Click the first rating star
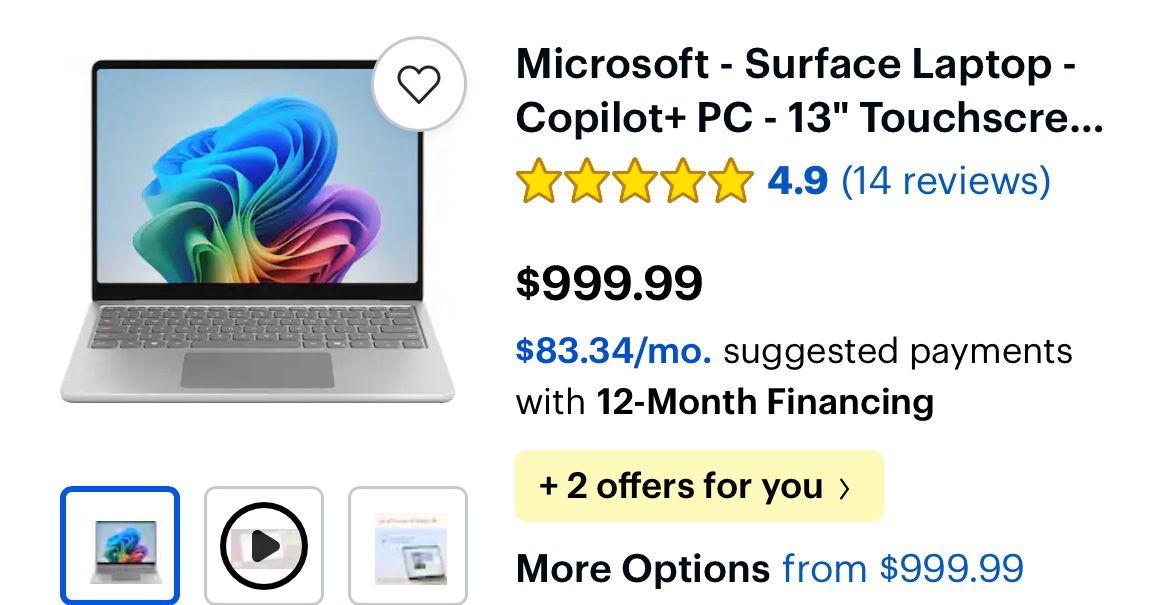 (x=538, y=182)
